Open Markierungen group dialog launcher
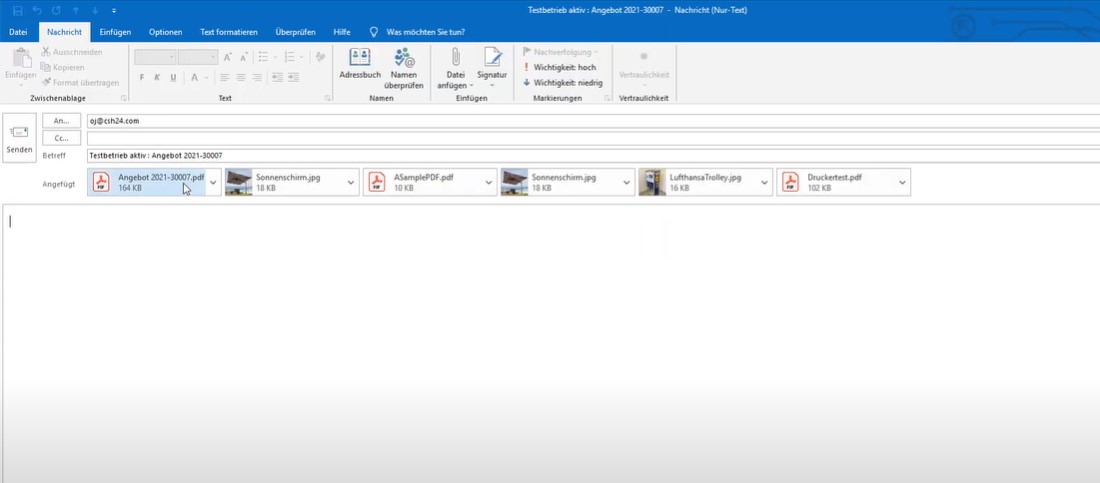 [607, 98]
